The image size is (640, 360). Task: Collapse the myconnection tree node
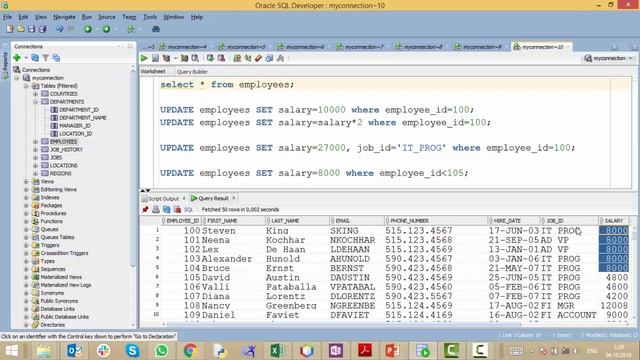[x=17, y=78]
